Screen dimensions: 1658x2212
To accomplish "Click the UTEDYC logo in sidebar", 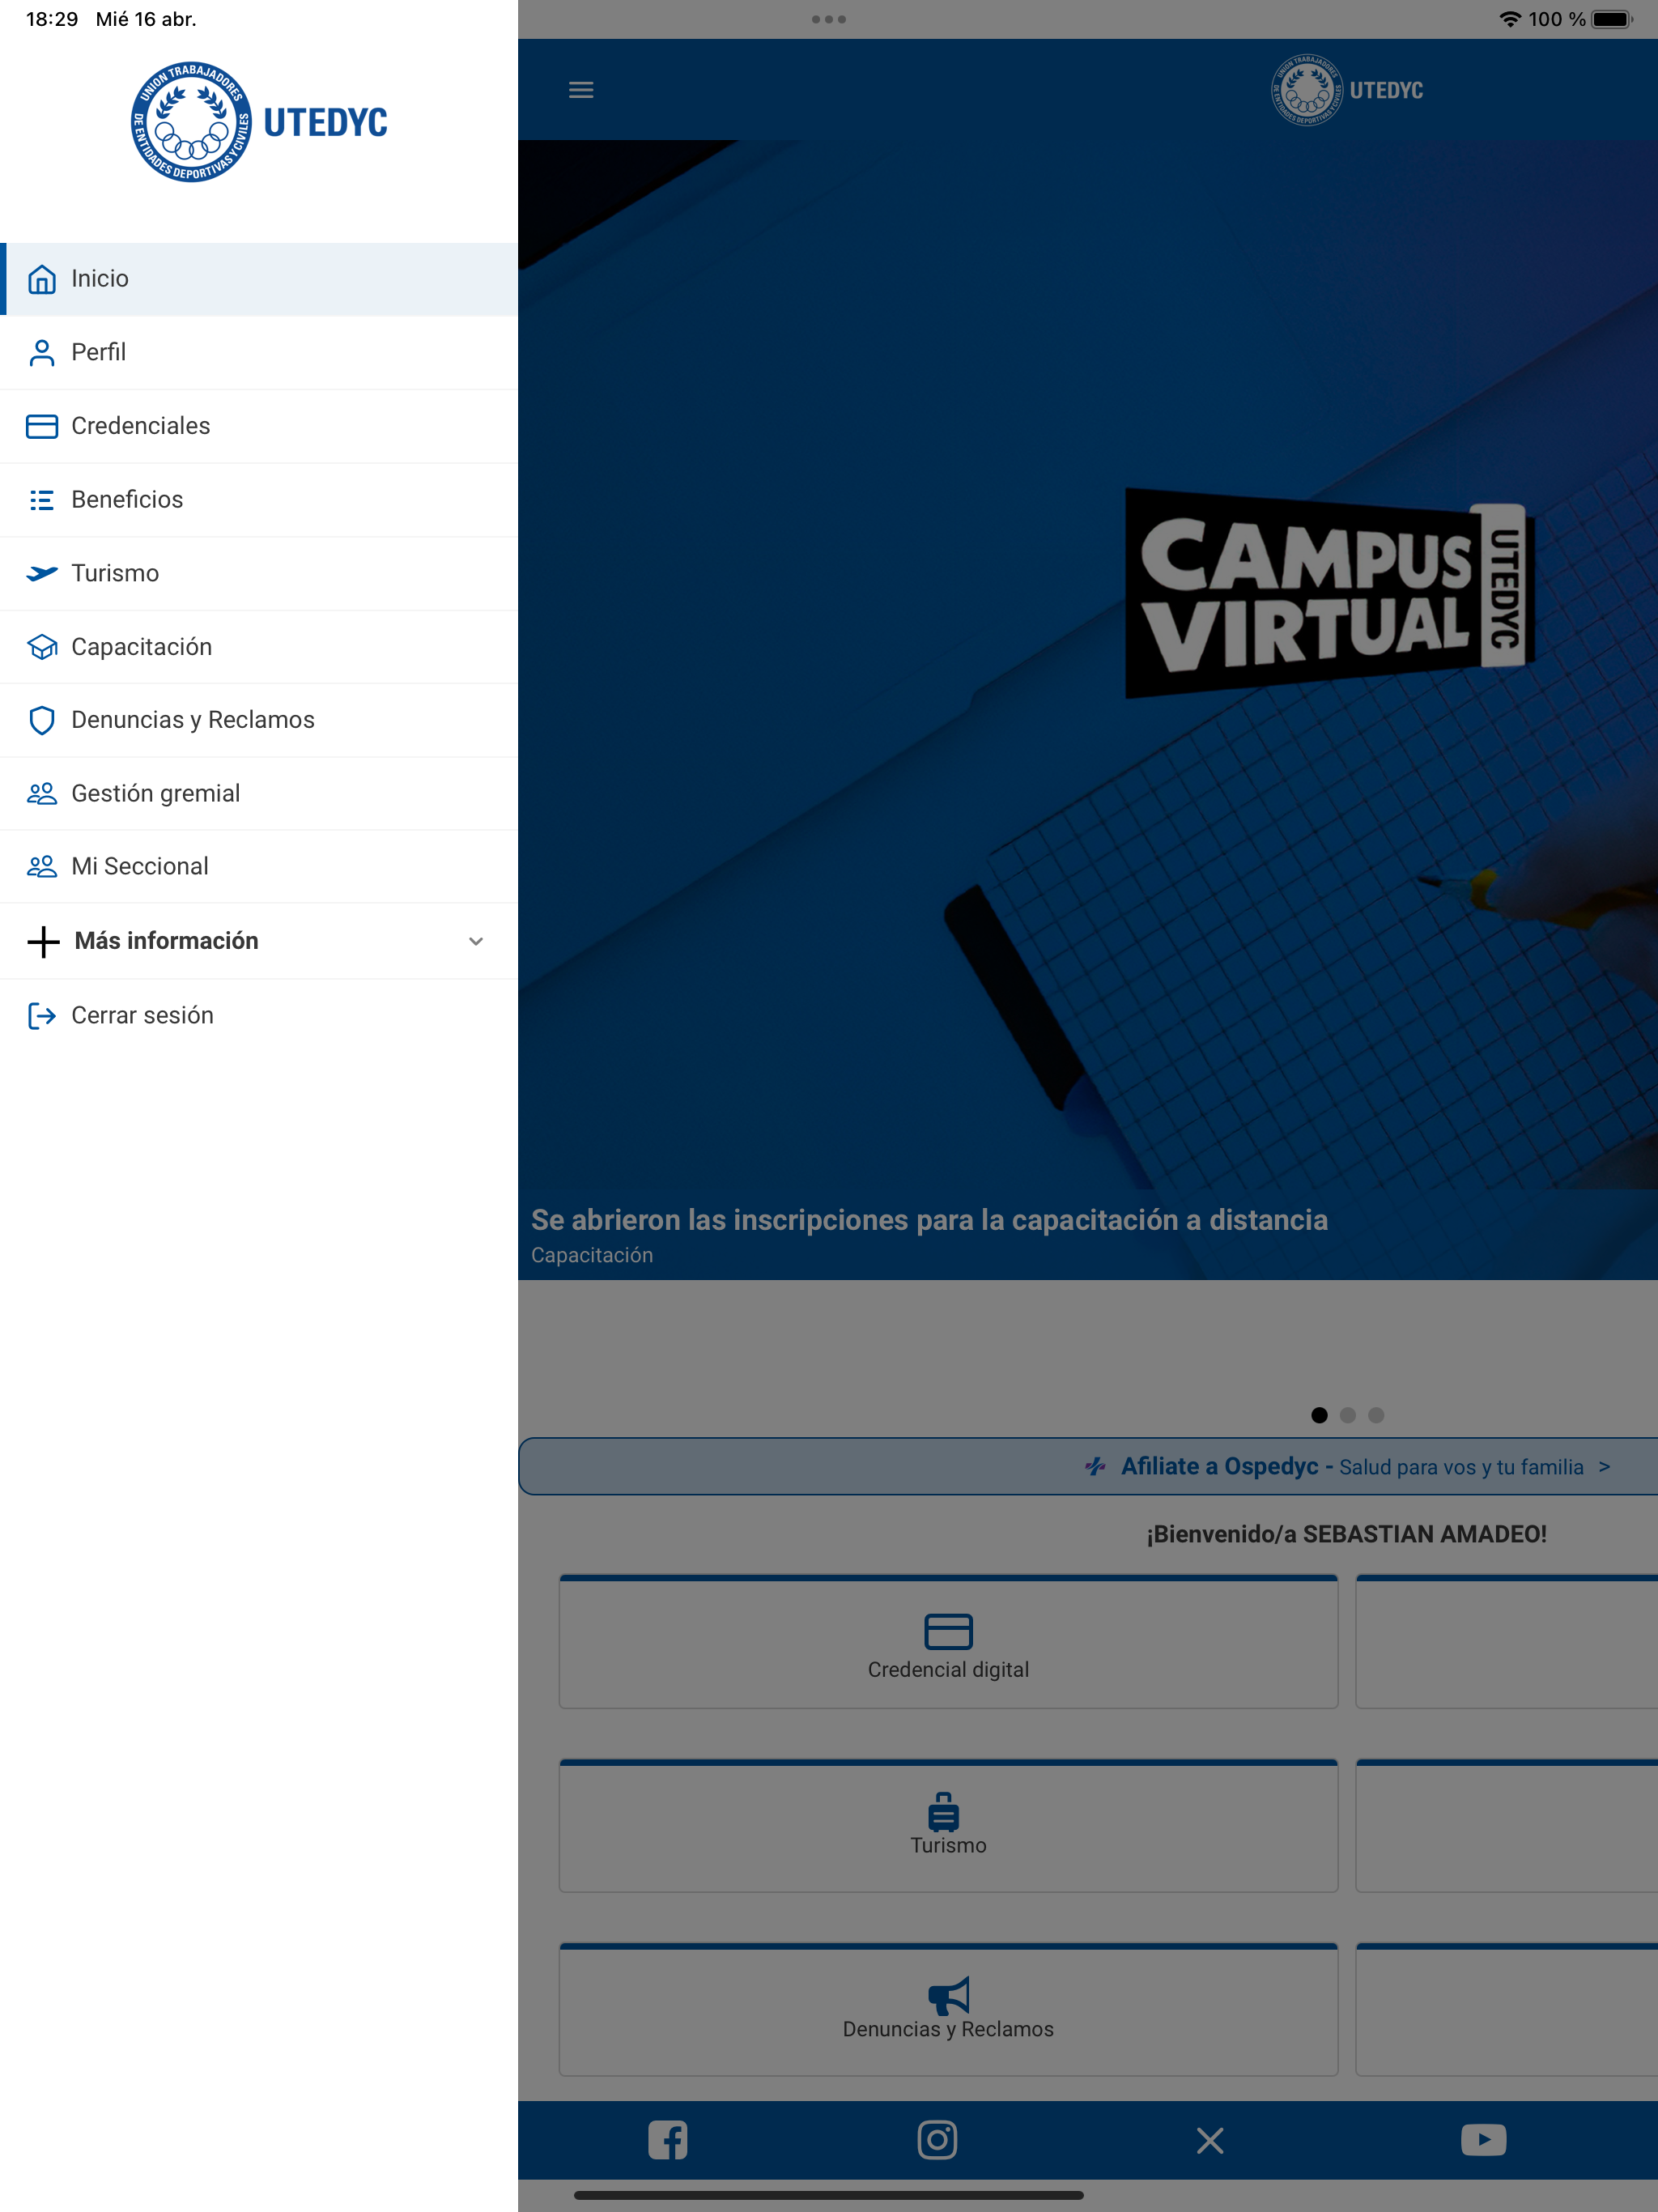I will [x=259, y=122].
